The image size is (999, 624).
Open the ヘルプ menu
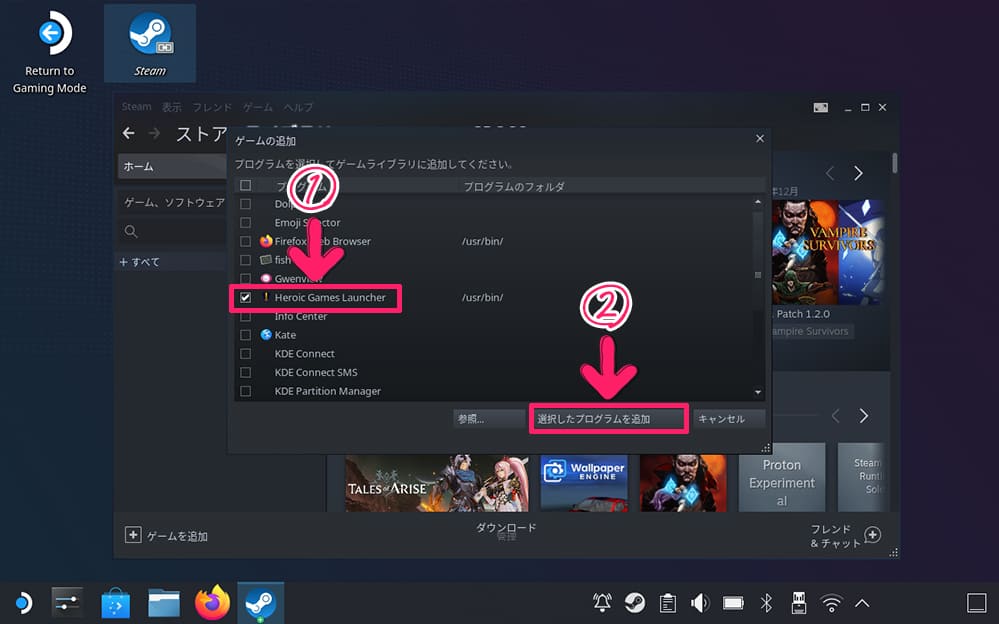point(298,106)
